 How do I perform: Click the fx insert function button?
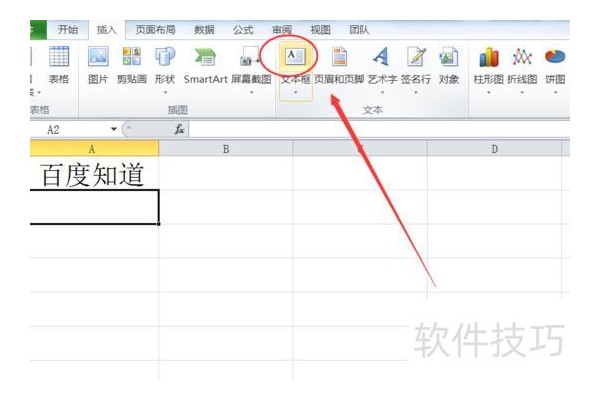point(179,129)
